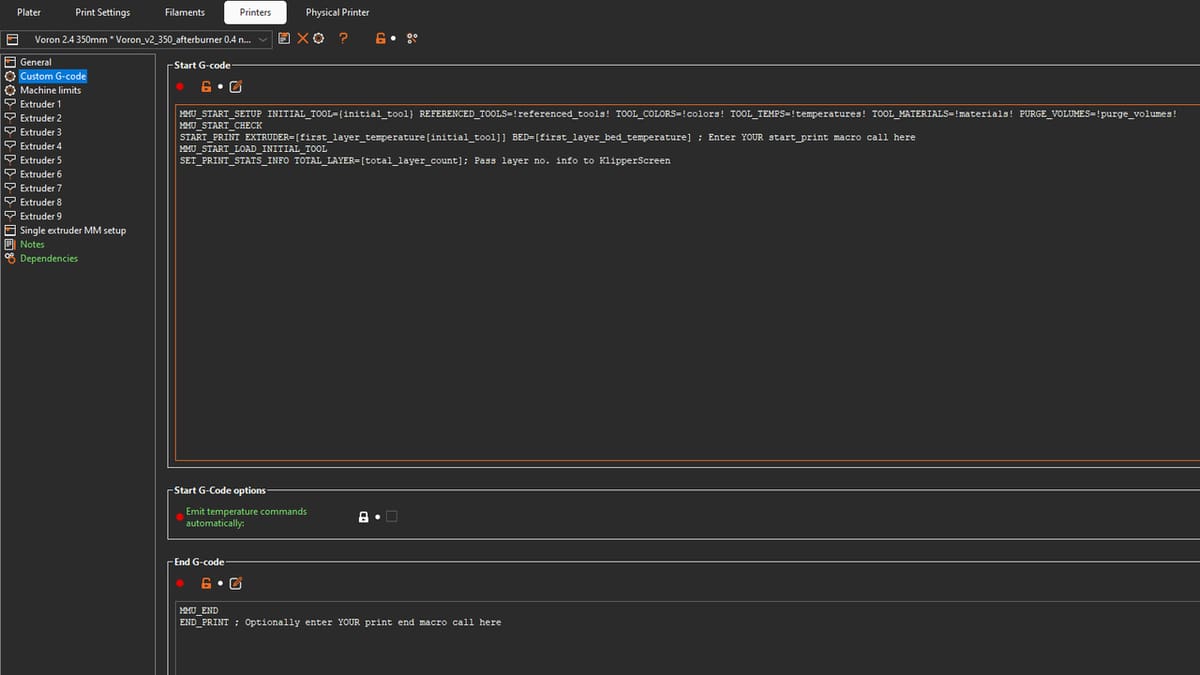Open Extruder 9 settings
Image resolution: width=1200 pixels, height=675 pixels.
click(41, 216)
